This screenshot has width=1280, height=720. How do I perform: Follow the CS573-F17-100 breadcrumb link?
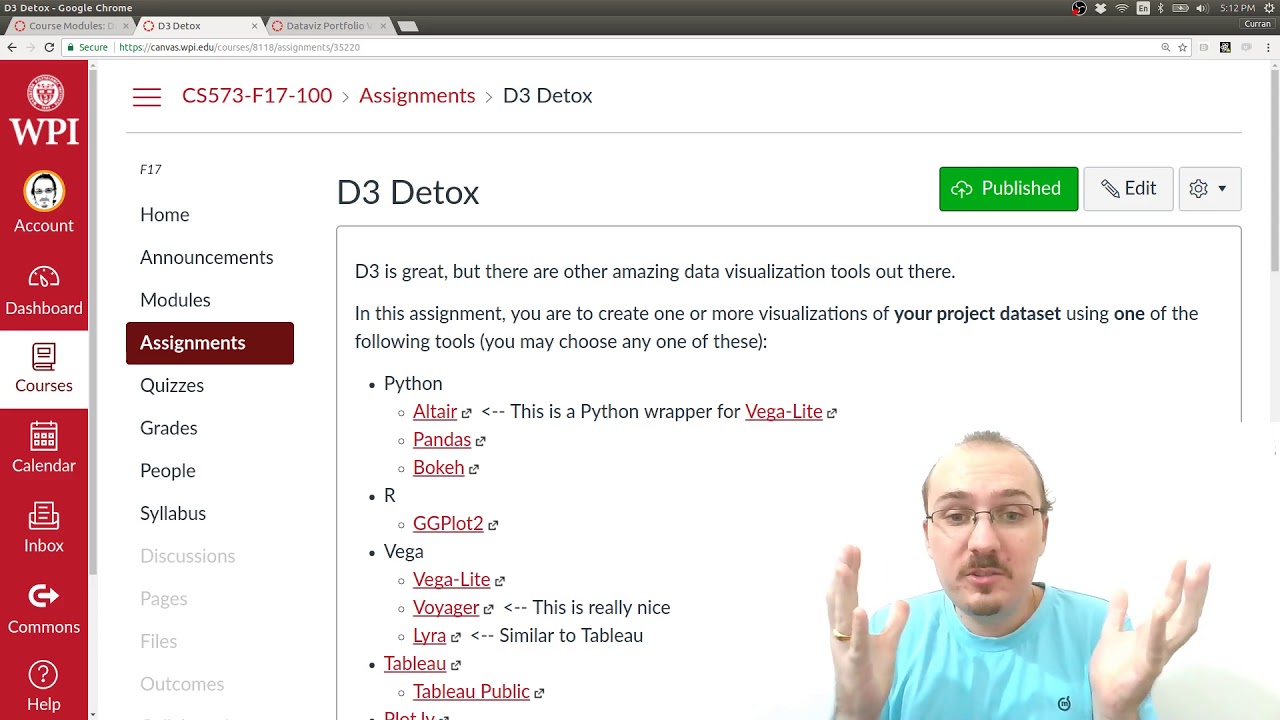pyautogui.click(x=257, y=96)
